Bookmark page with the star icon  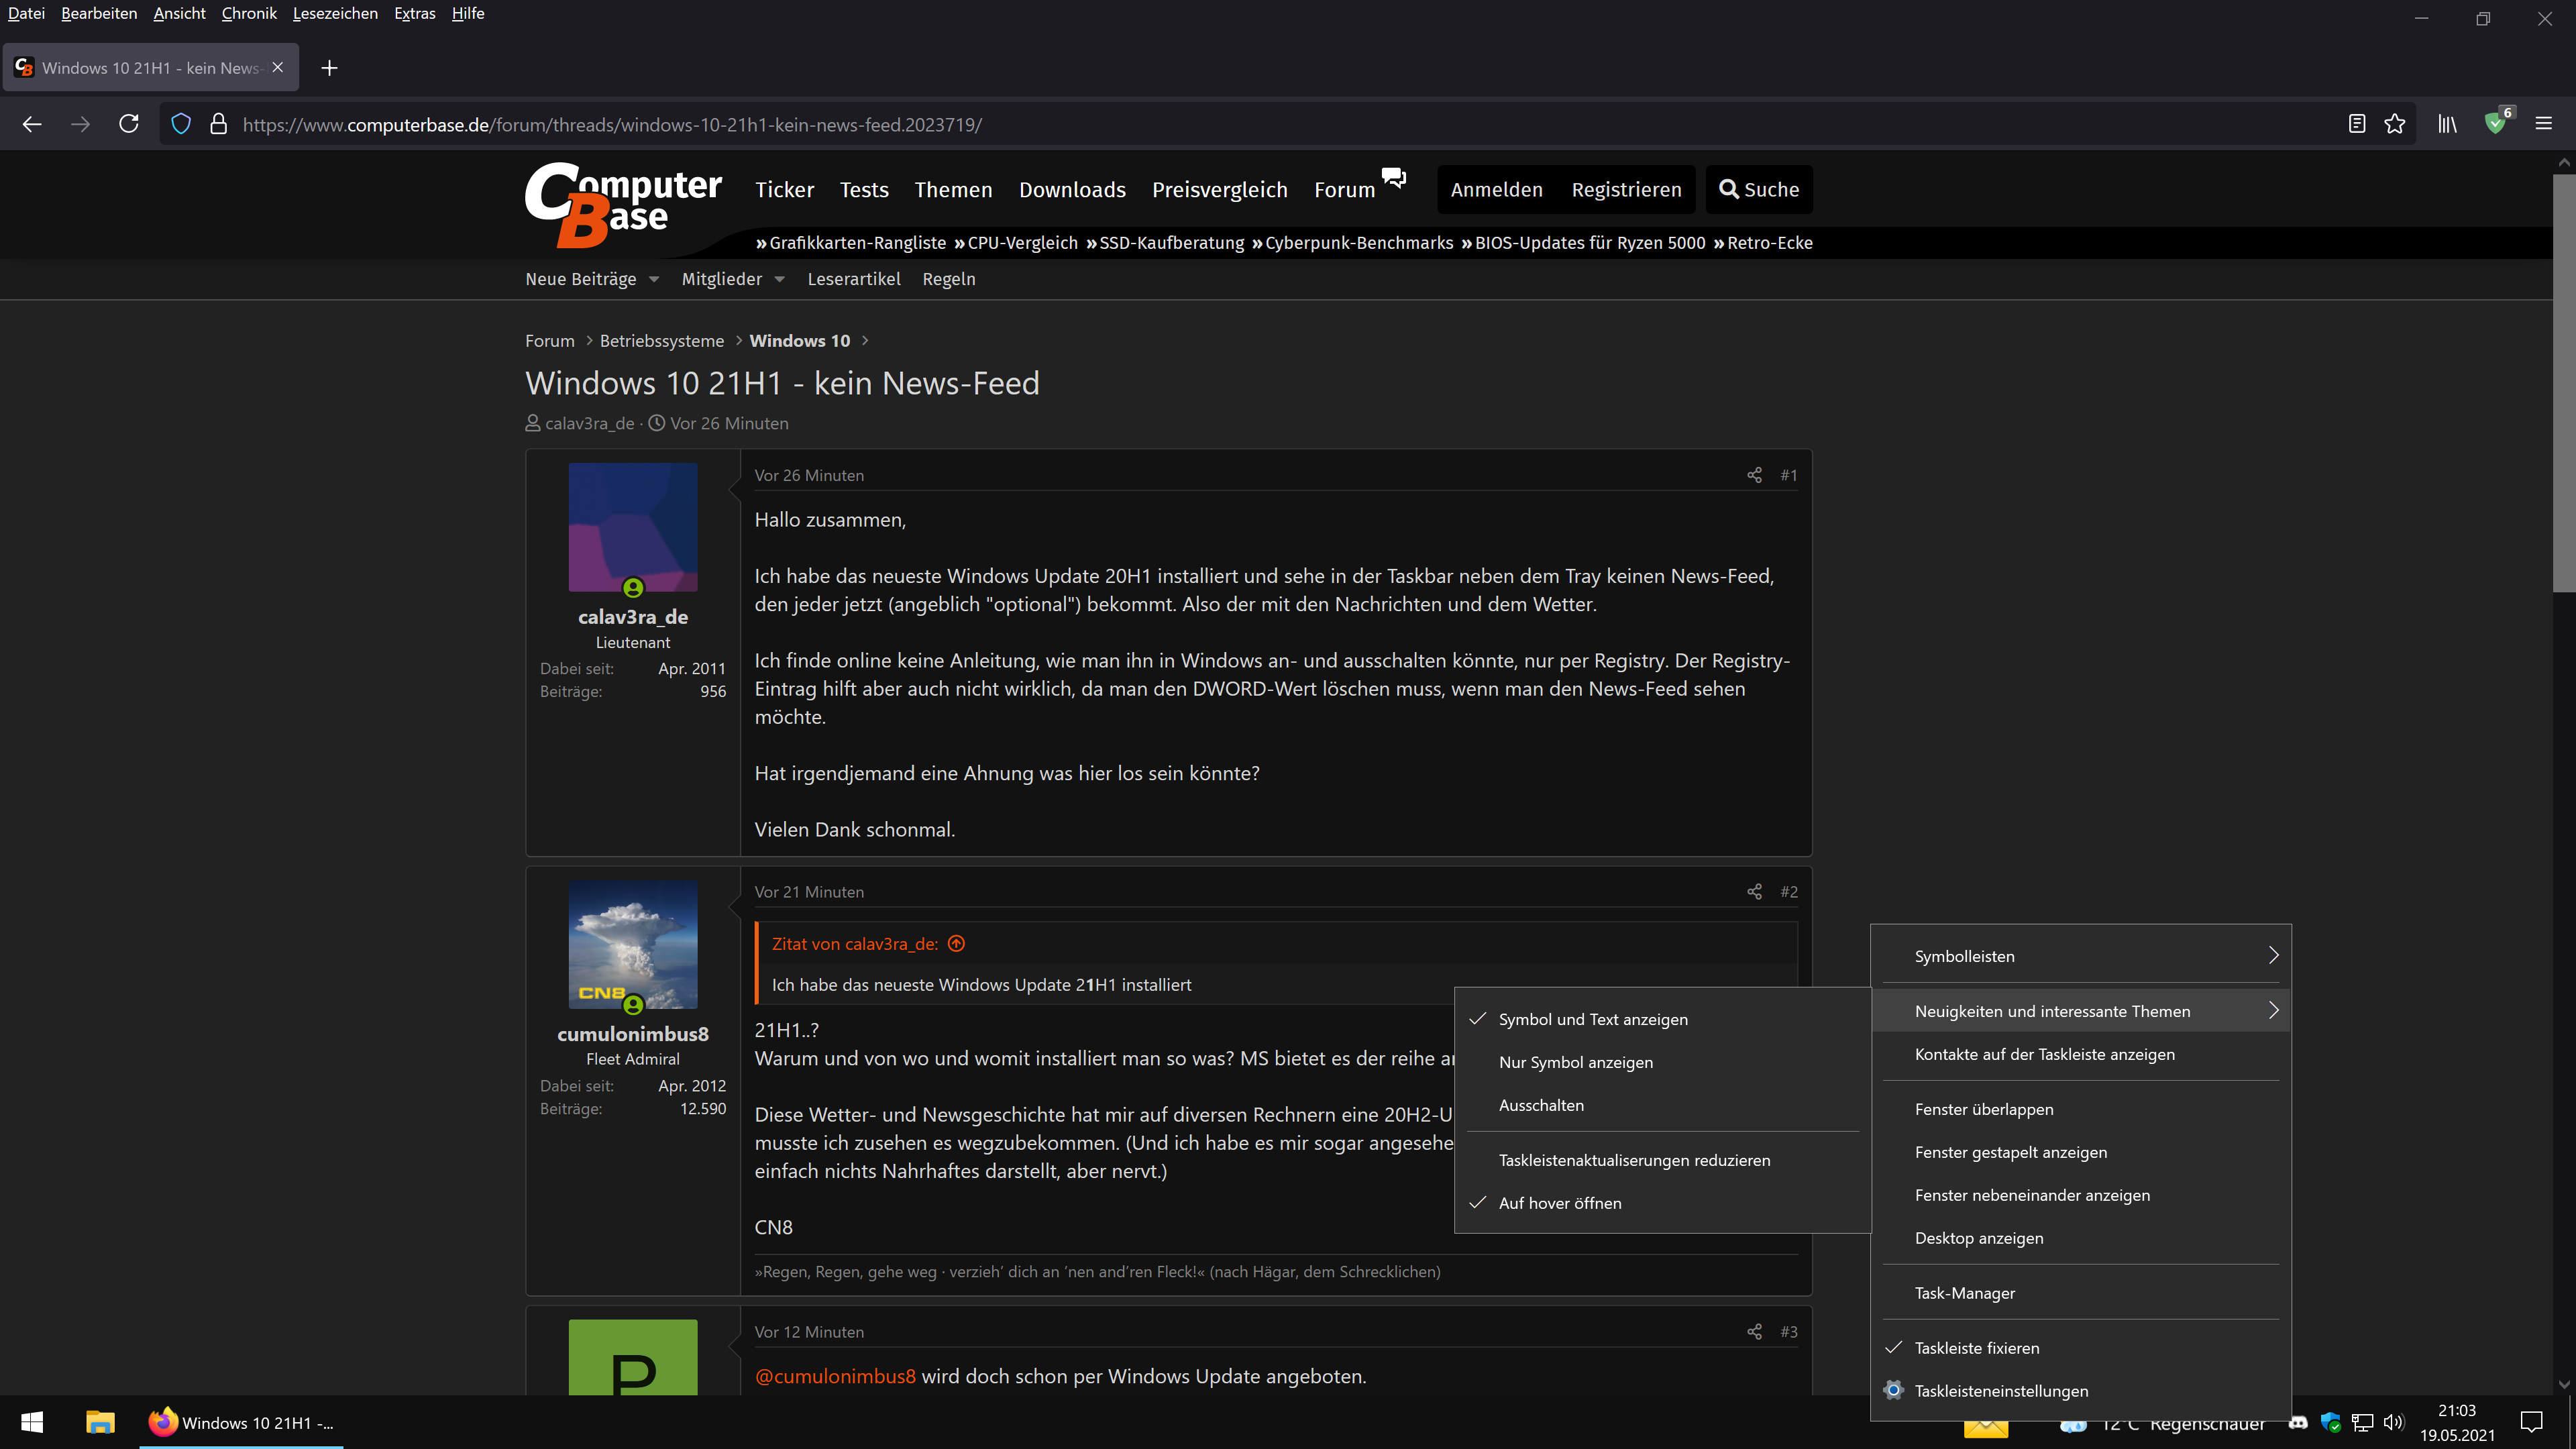[2394, 124]
